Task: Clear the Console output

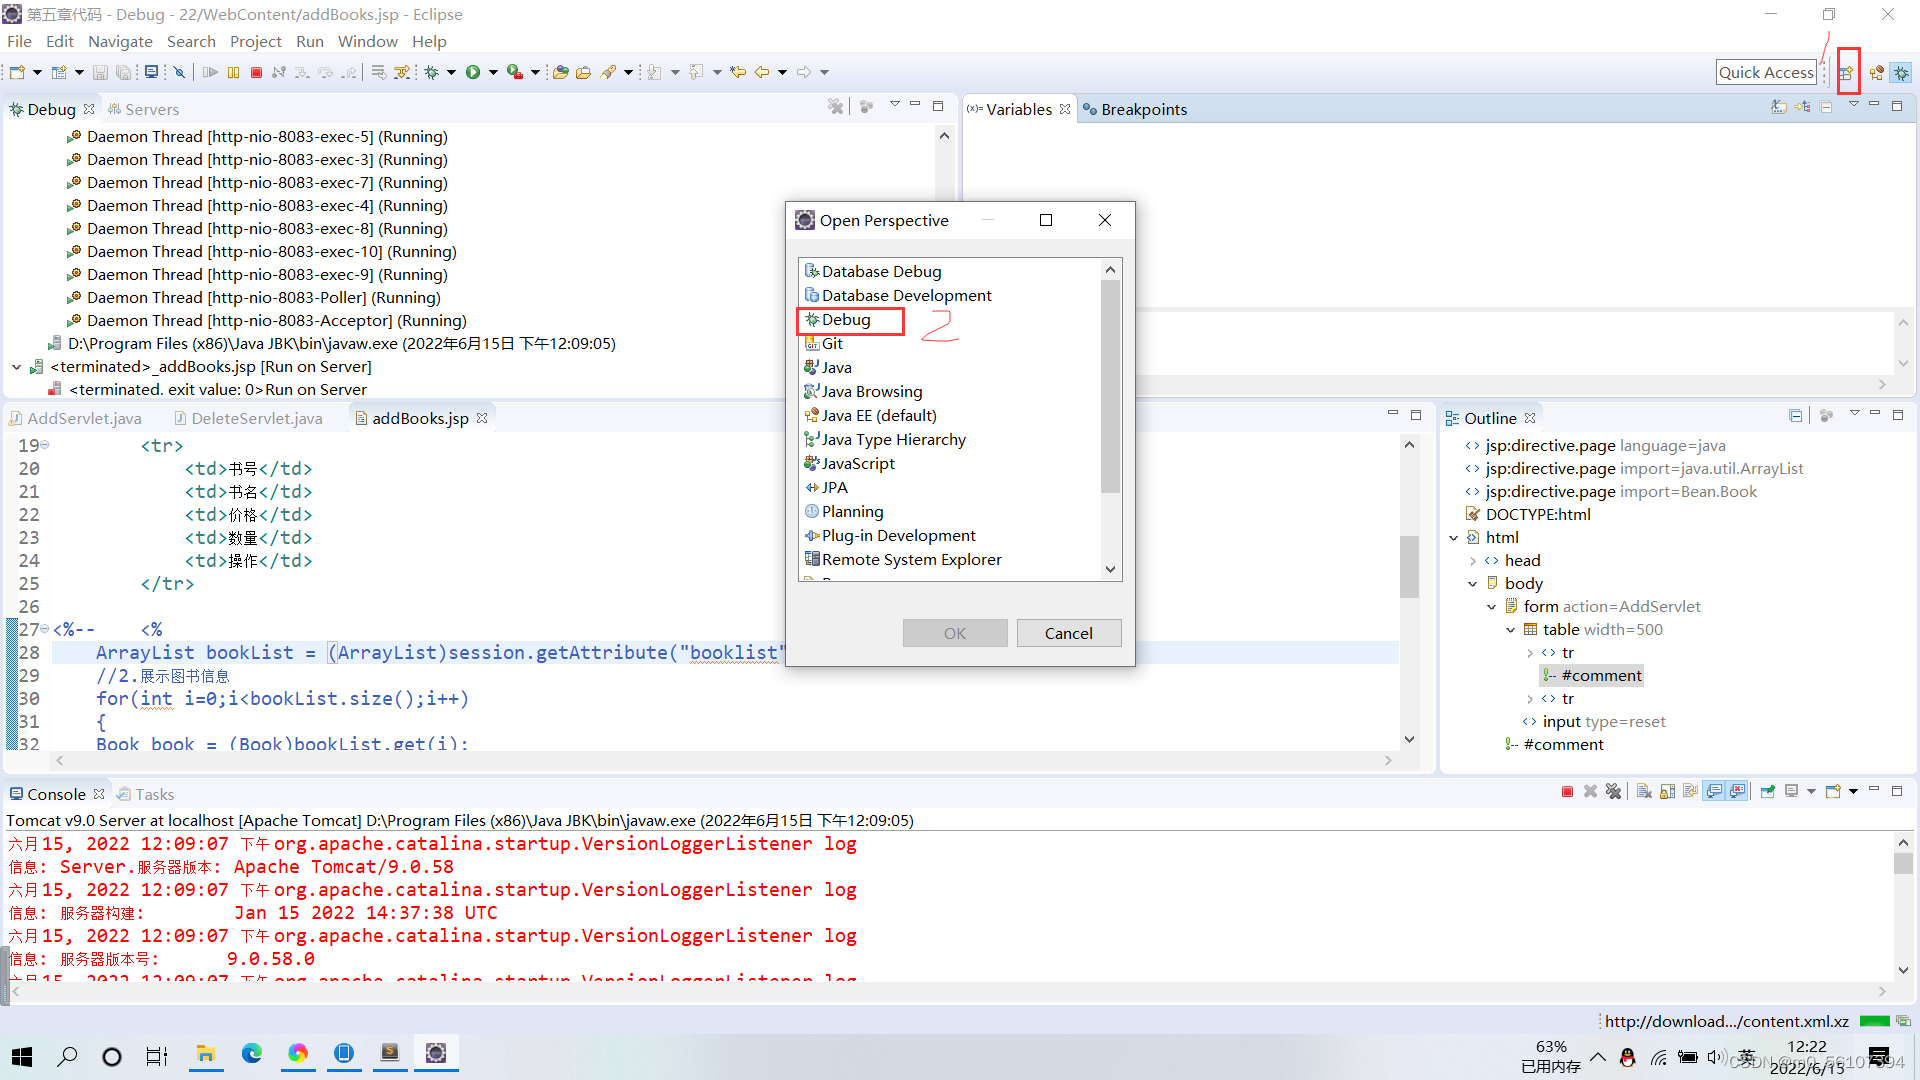Action: (1645, 791)
